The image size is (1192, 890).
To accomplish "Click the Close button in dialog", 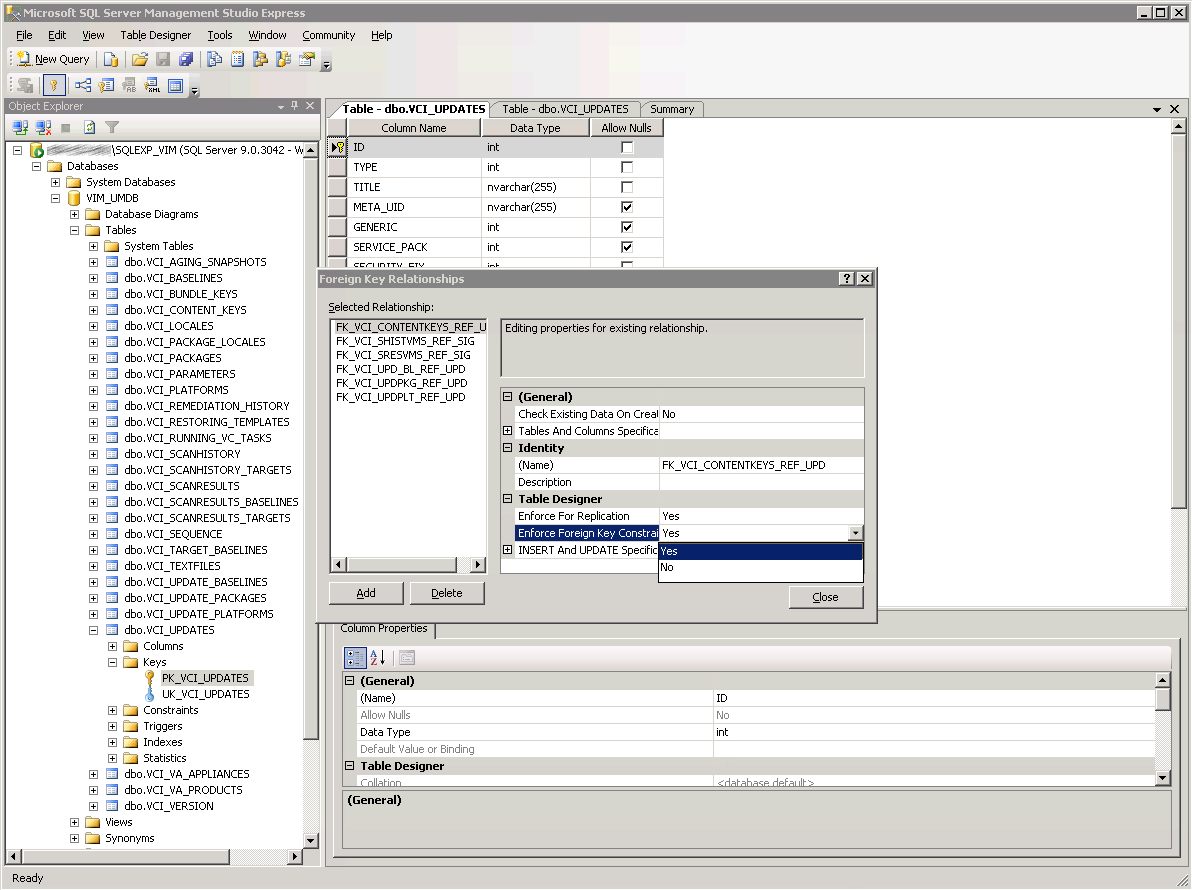I will pos(826,597).
